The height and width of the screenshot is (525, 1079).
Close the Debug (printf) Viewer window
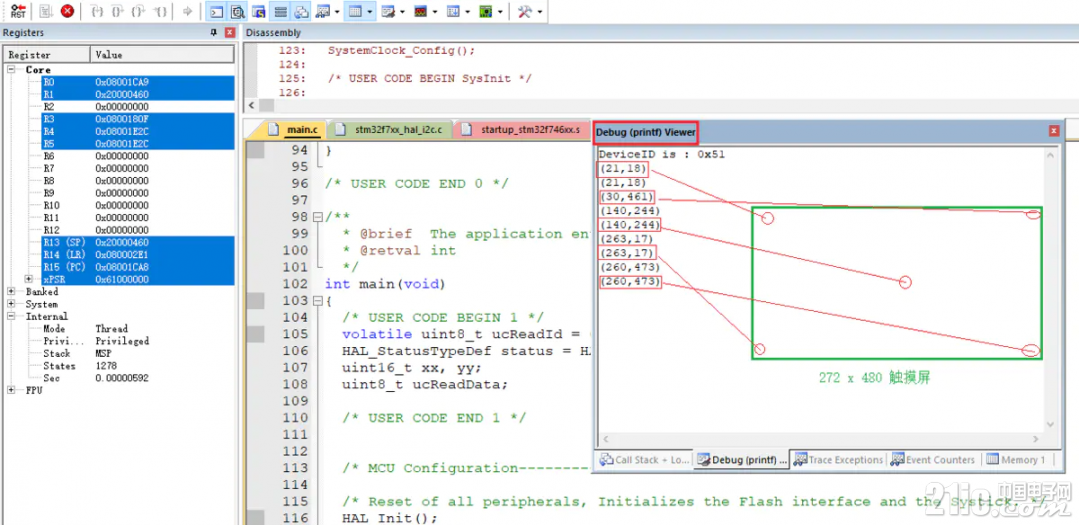1054,131
